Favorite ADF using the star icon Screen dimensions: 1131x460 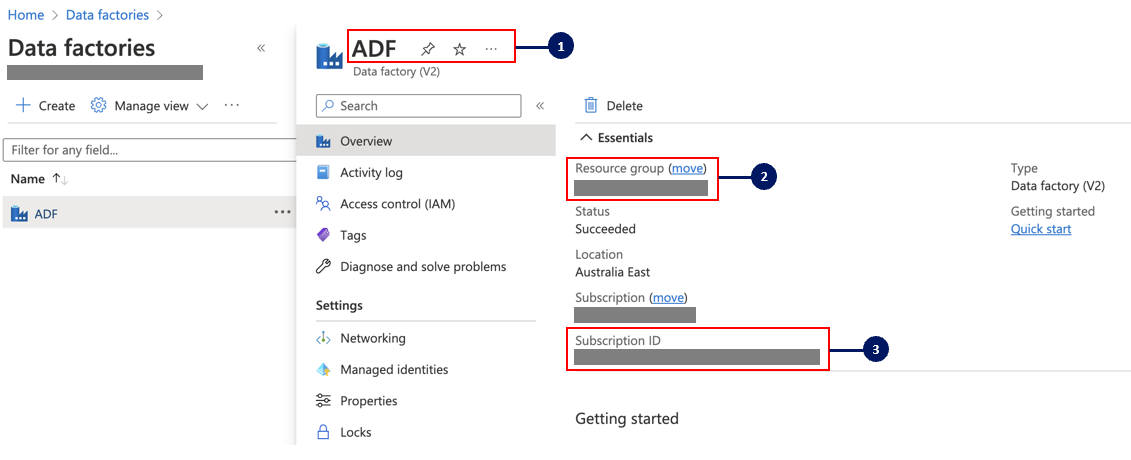459,48
